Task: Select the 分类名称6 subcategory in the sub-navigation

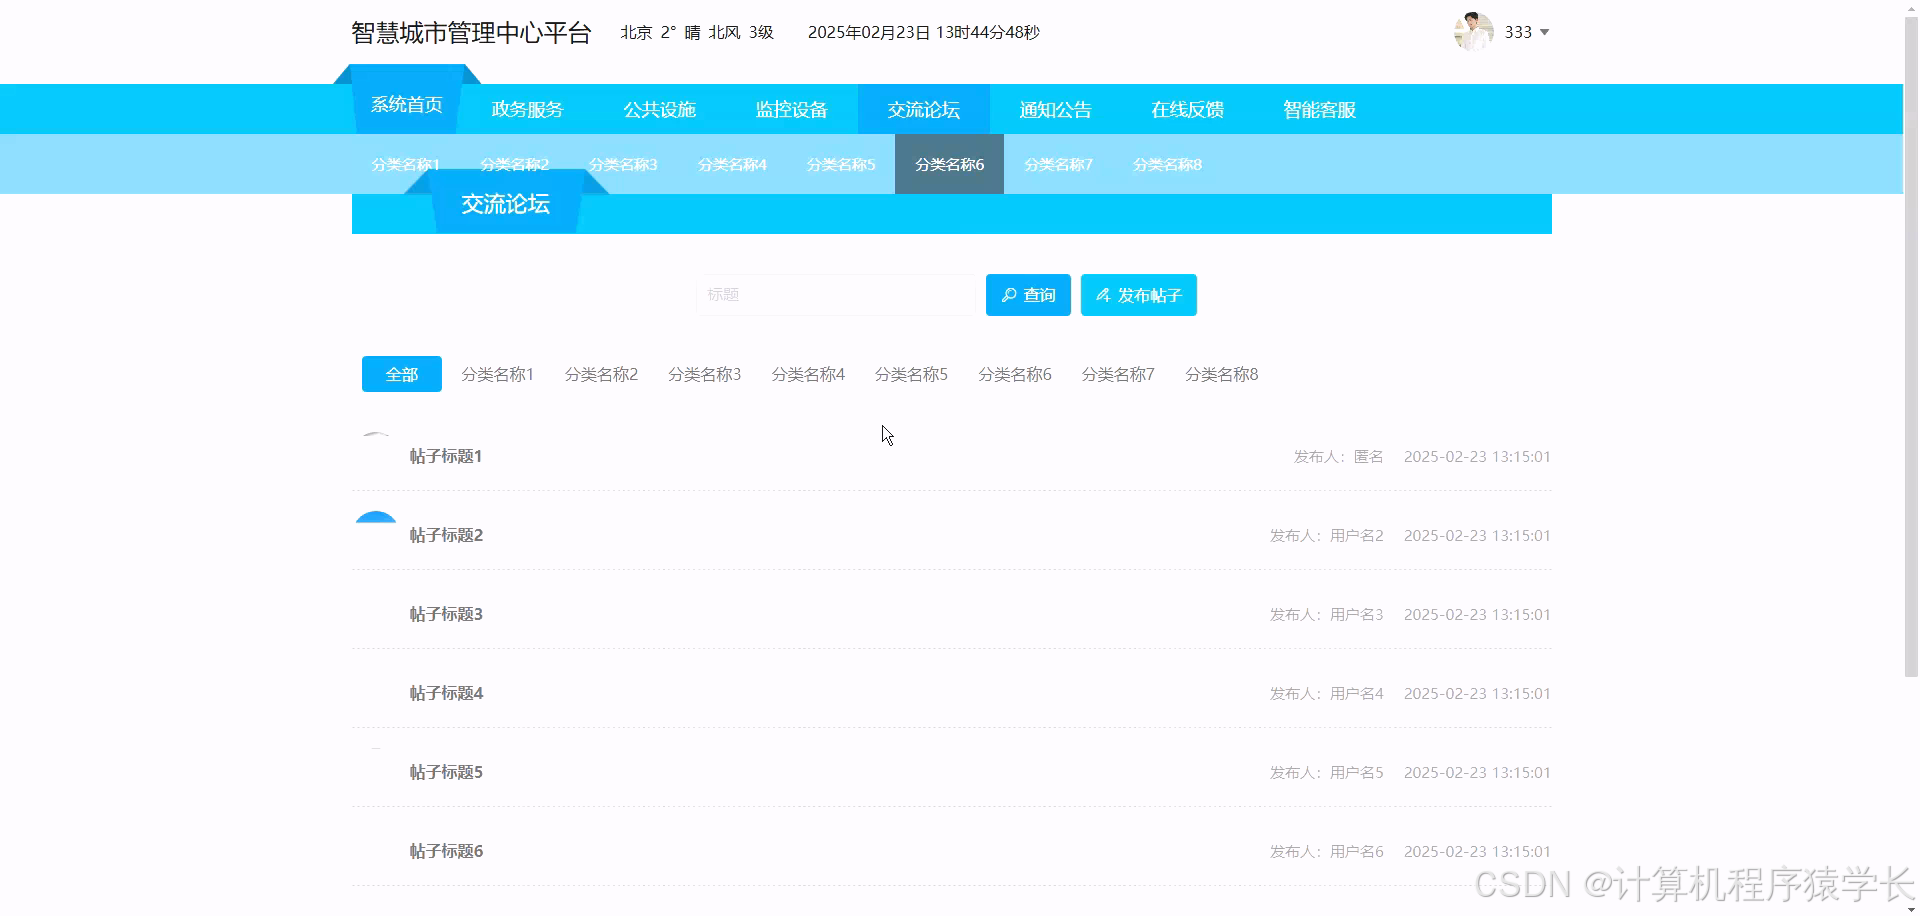Action: (x=948, y=164)
